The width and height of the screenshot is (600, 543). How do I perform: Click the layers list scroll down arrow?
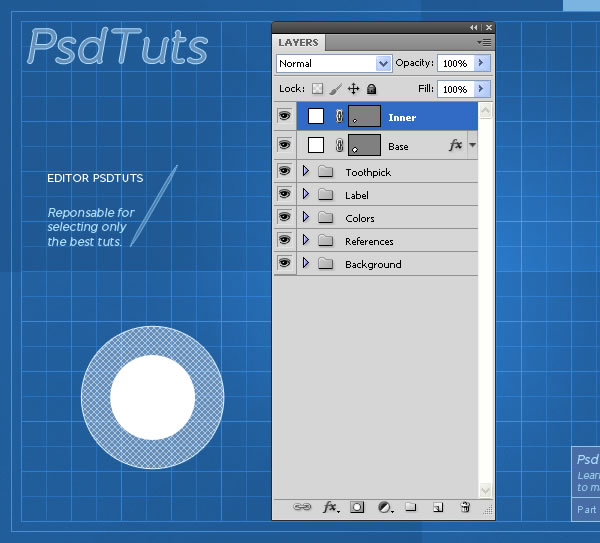click(x=485, y=490)
